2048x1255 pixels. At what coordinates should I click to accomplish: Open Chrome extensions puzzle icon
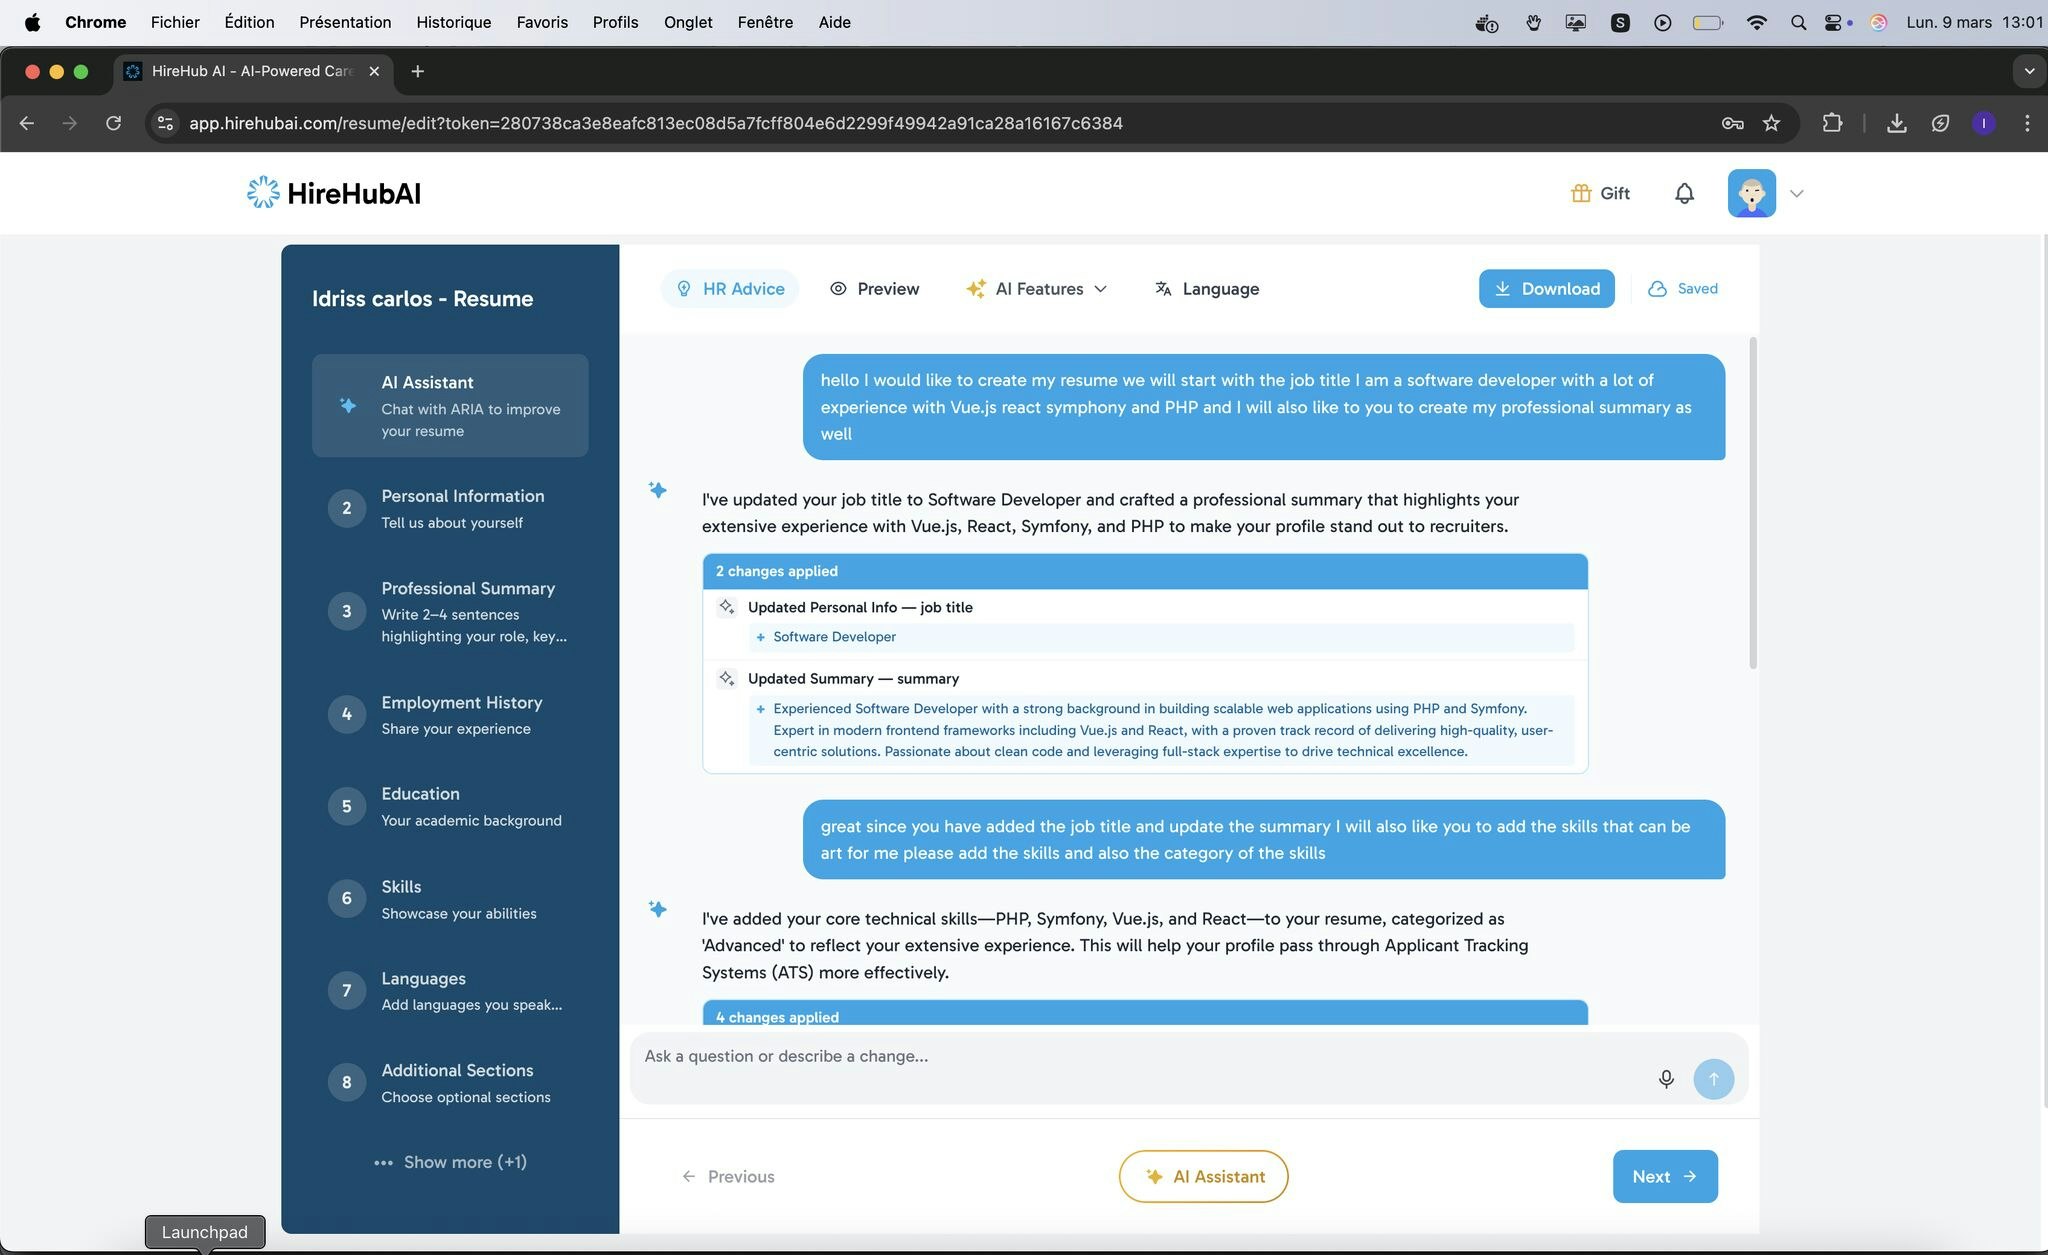coord(1831,123)
